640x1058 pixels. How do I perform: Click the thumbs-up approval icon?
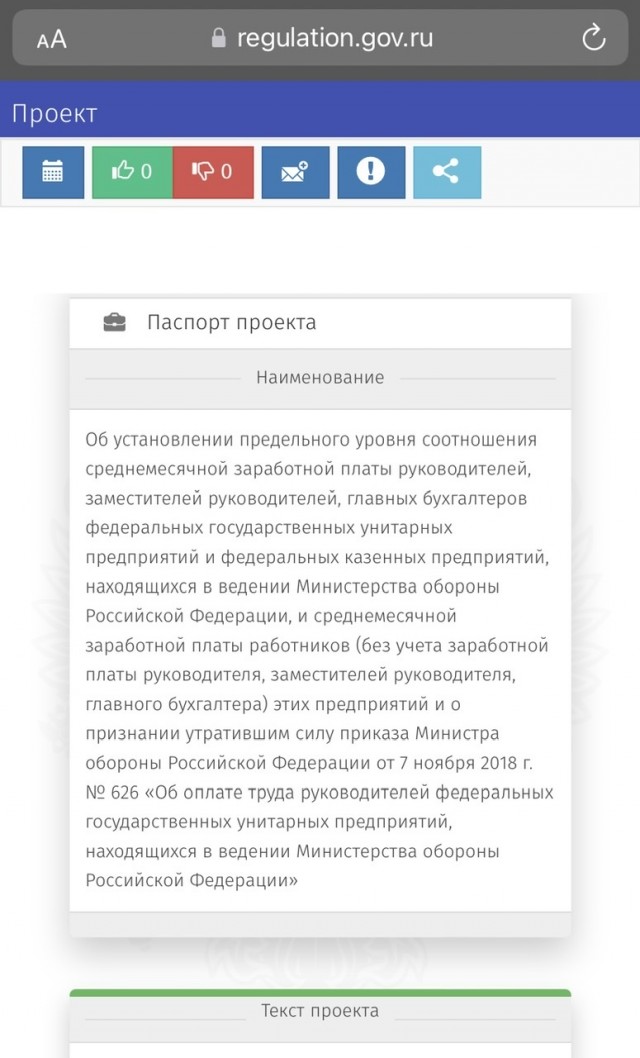click(124, 170)
